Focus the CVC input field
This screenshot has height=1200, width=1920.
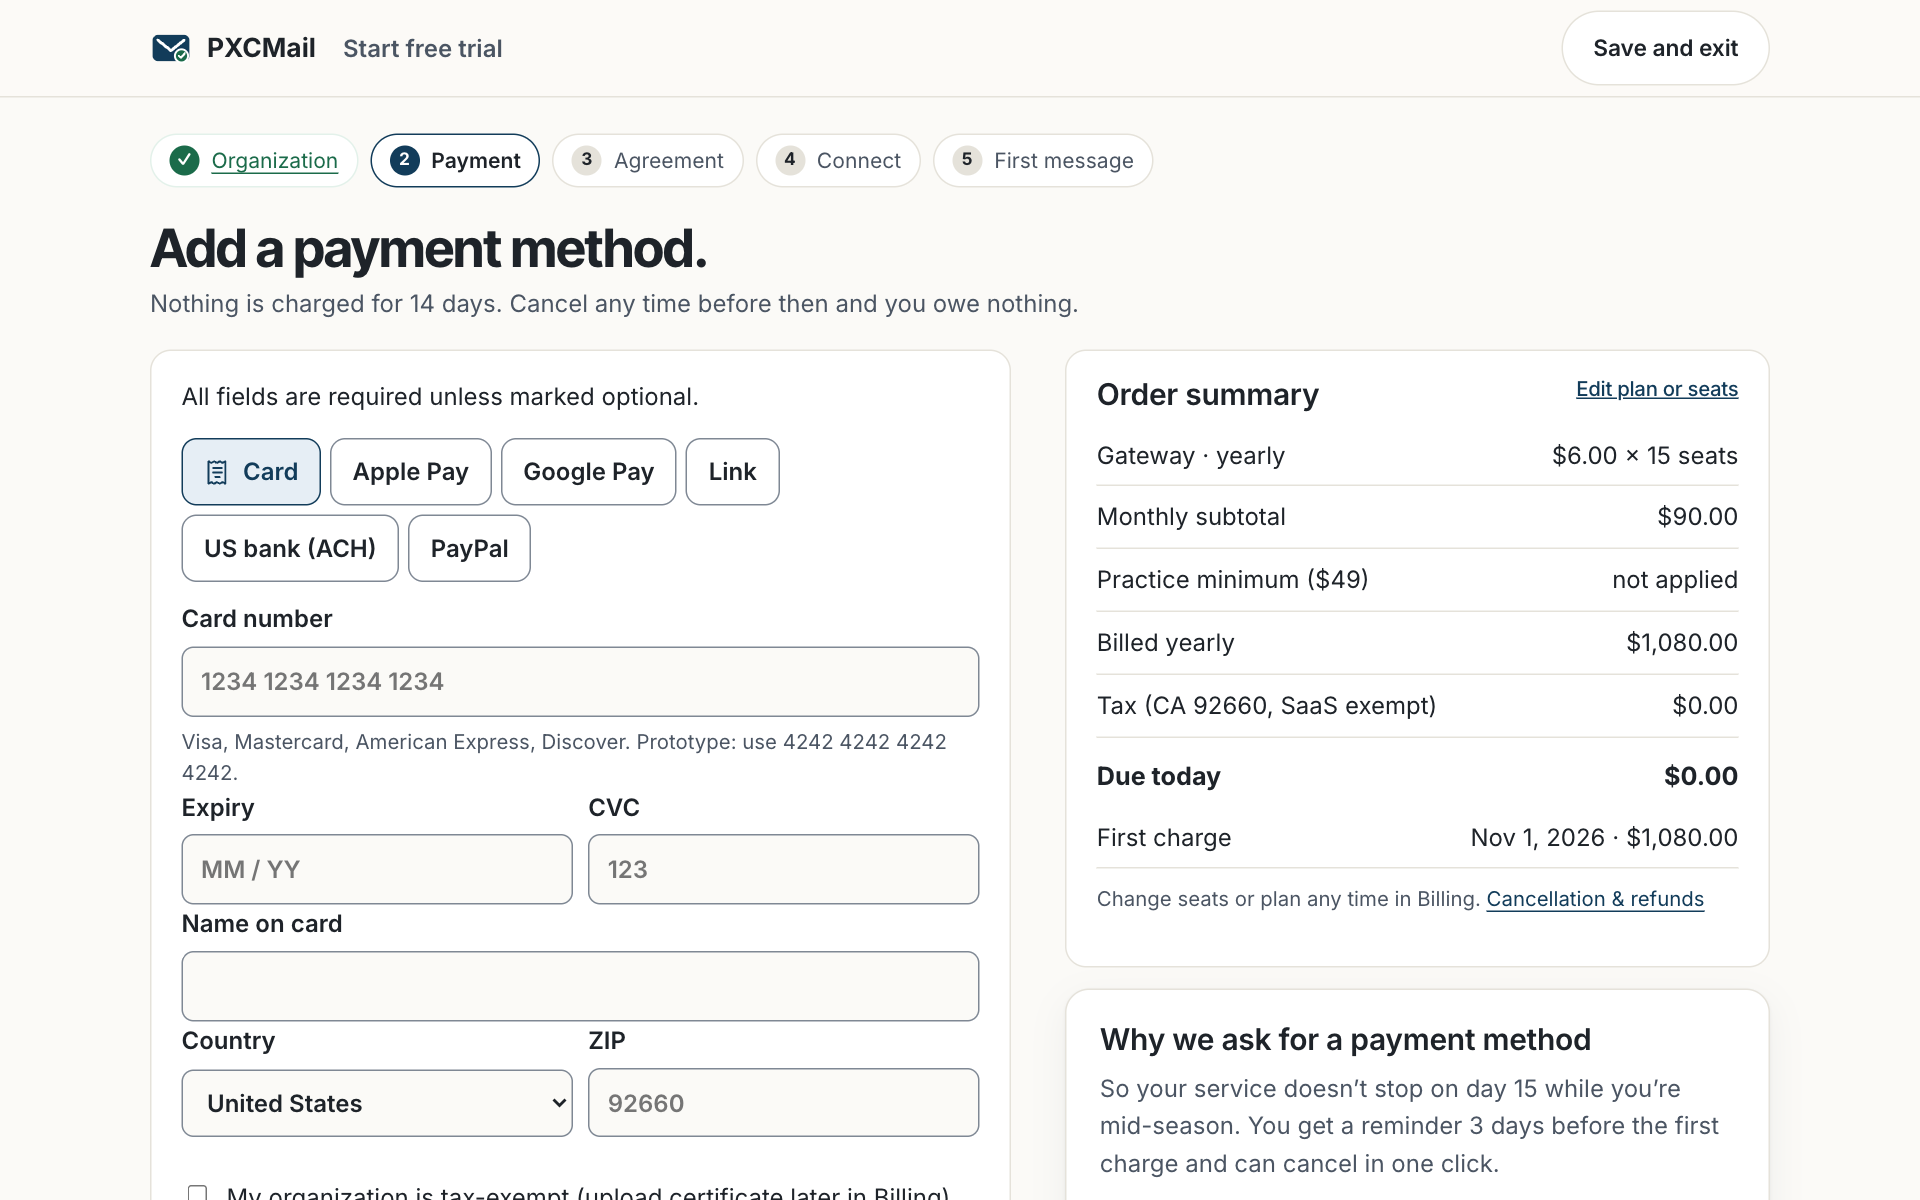pyautogui.click(x=783, y=869)
